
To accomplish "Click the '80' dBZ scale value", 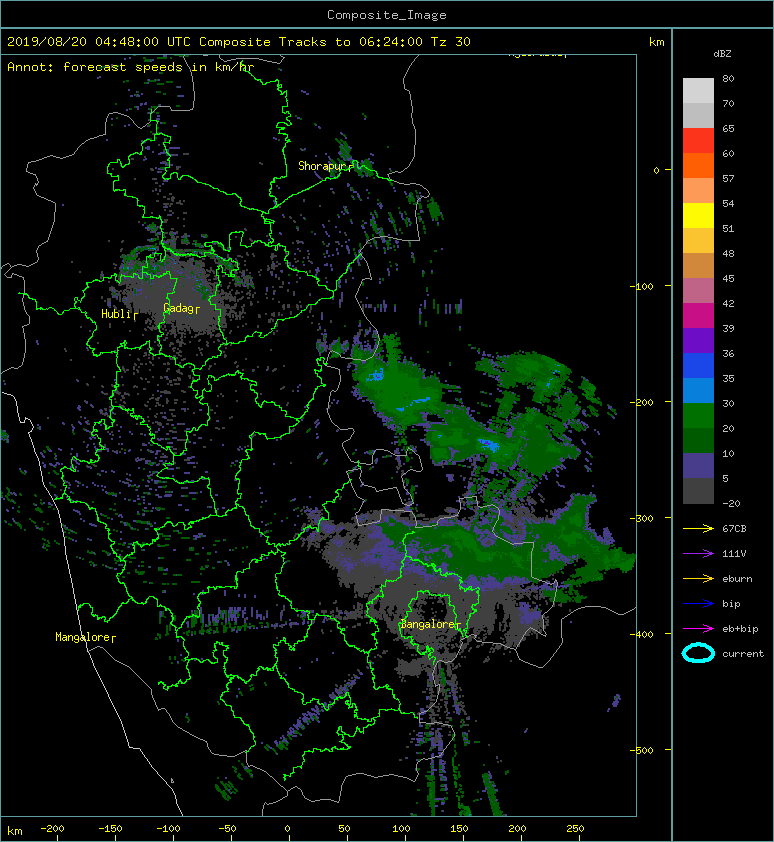I will tap(728, 78).
